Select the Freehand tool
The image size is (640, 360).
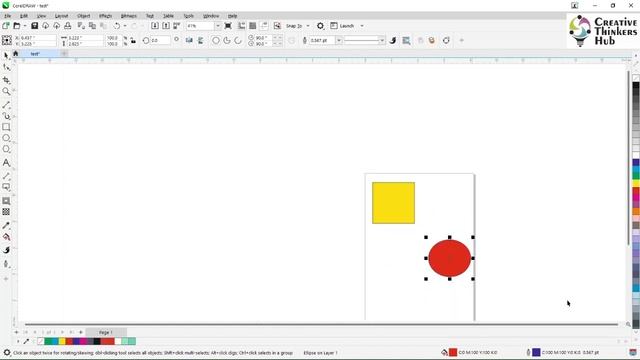tap(6, 105)
